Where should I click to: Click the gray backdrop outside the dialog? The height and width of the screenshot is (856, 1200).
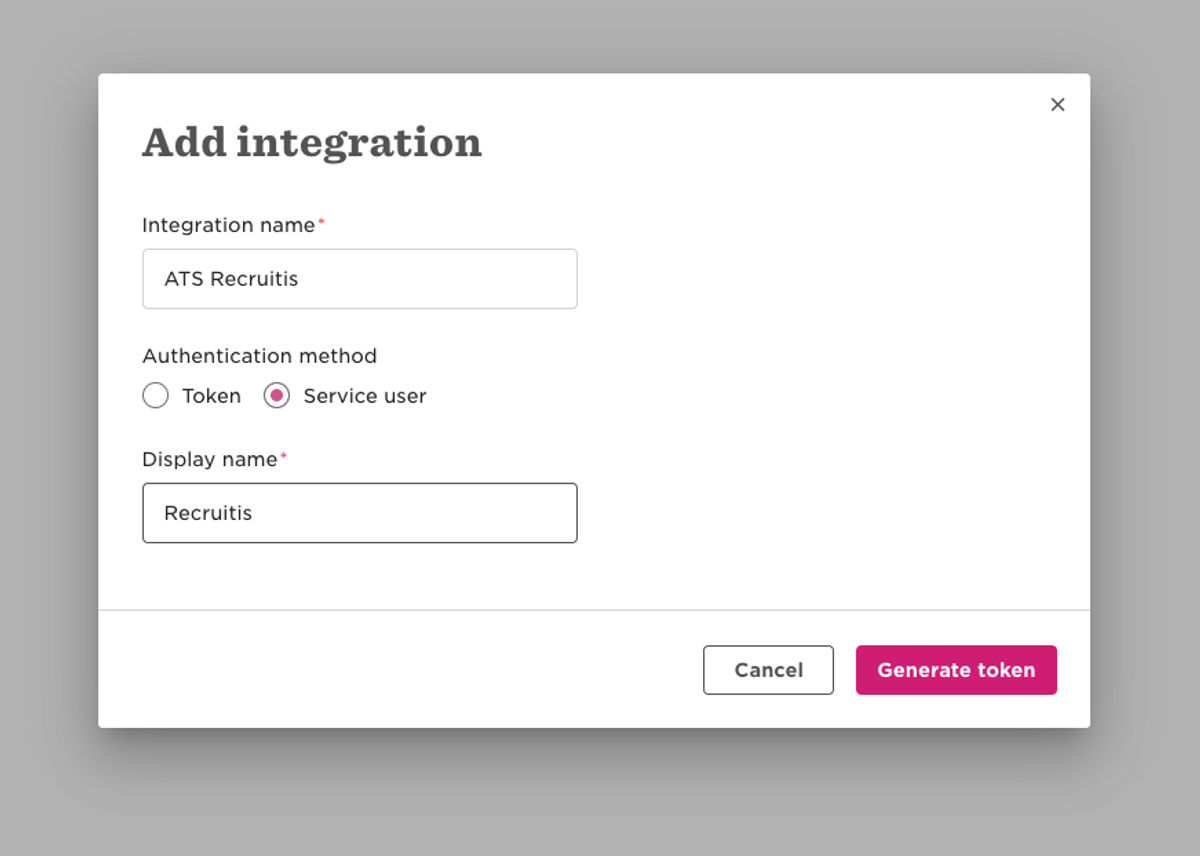(600, 790)
